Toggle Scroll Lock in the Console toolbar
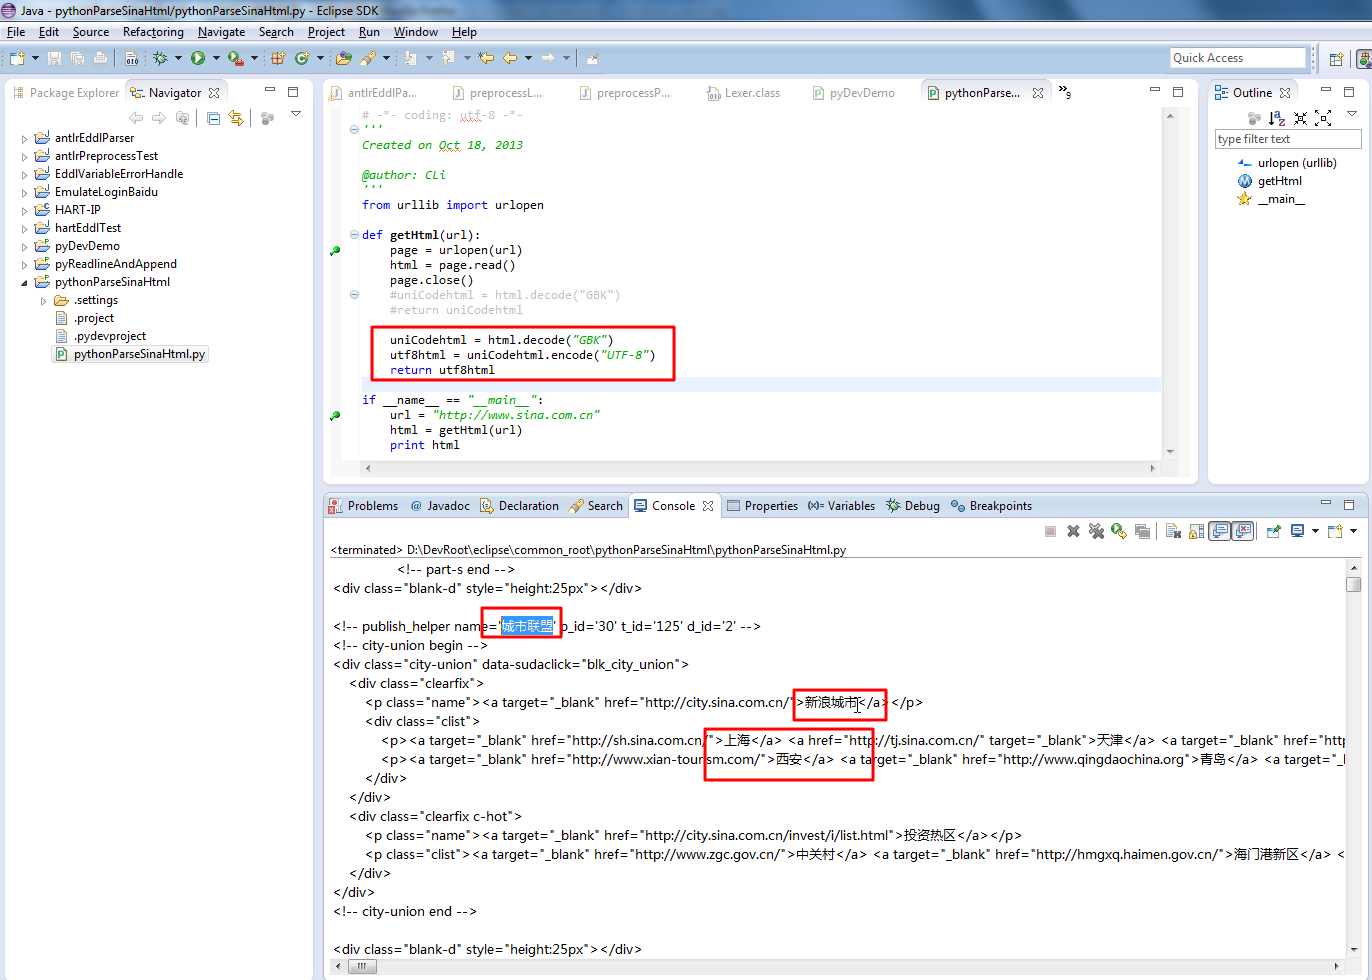1372x980 pixels. (1197, 531)
